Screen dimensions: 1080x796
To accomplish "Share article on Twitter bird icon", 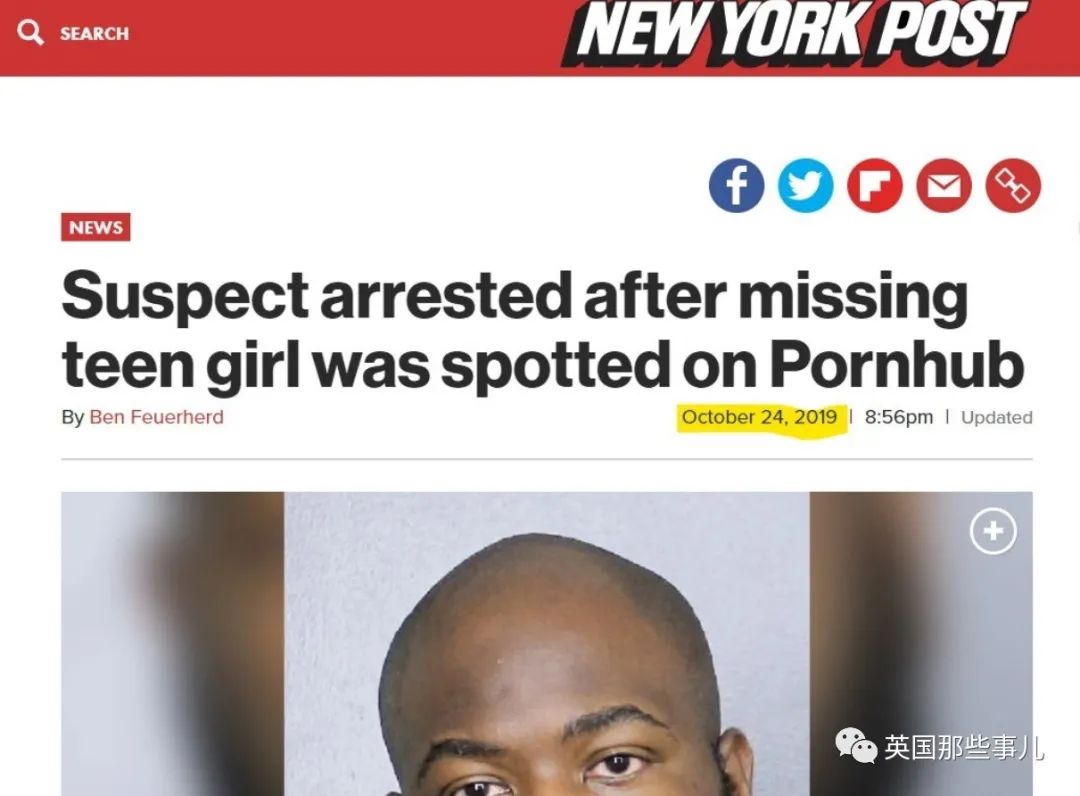I will pos(806,185).
